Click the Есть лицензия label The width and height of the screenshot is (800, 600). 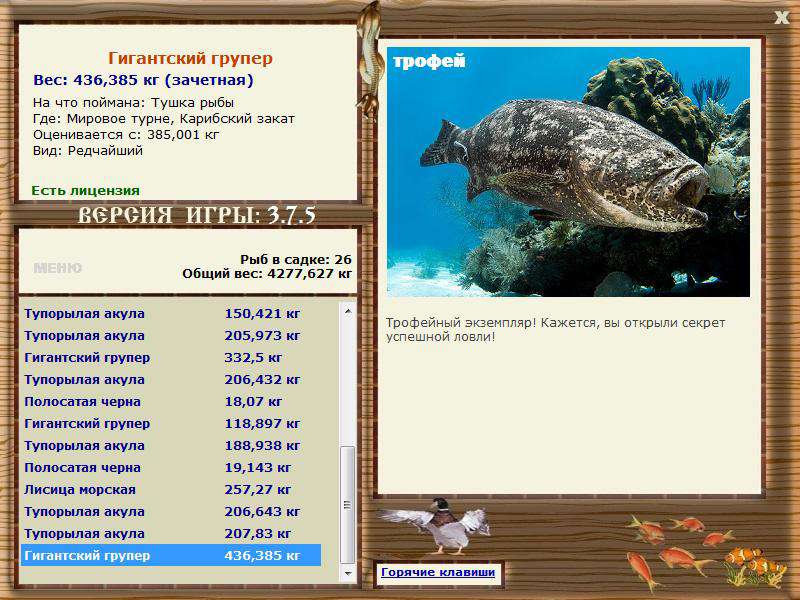tap(85, 190)
